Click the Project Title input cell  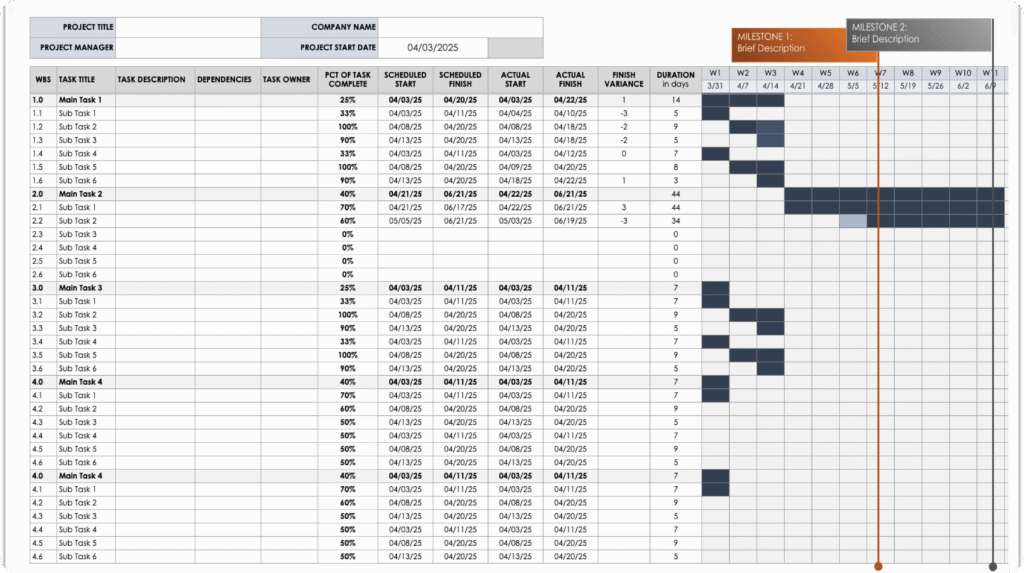tap(188, 27)
